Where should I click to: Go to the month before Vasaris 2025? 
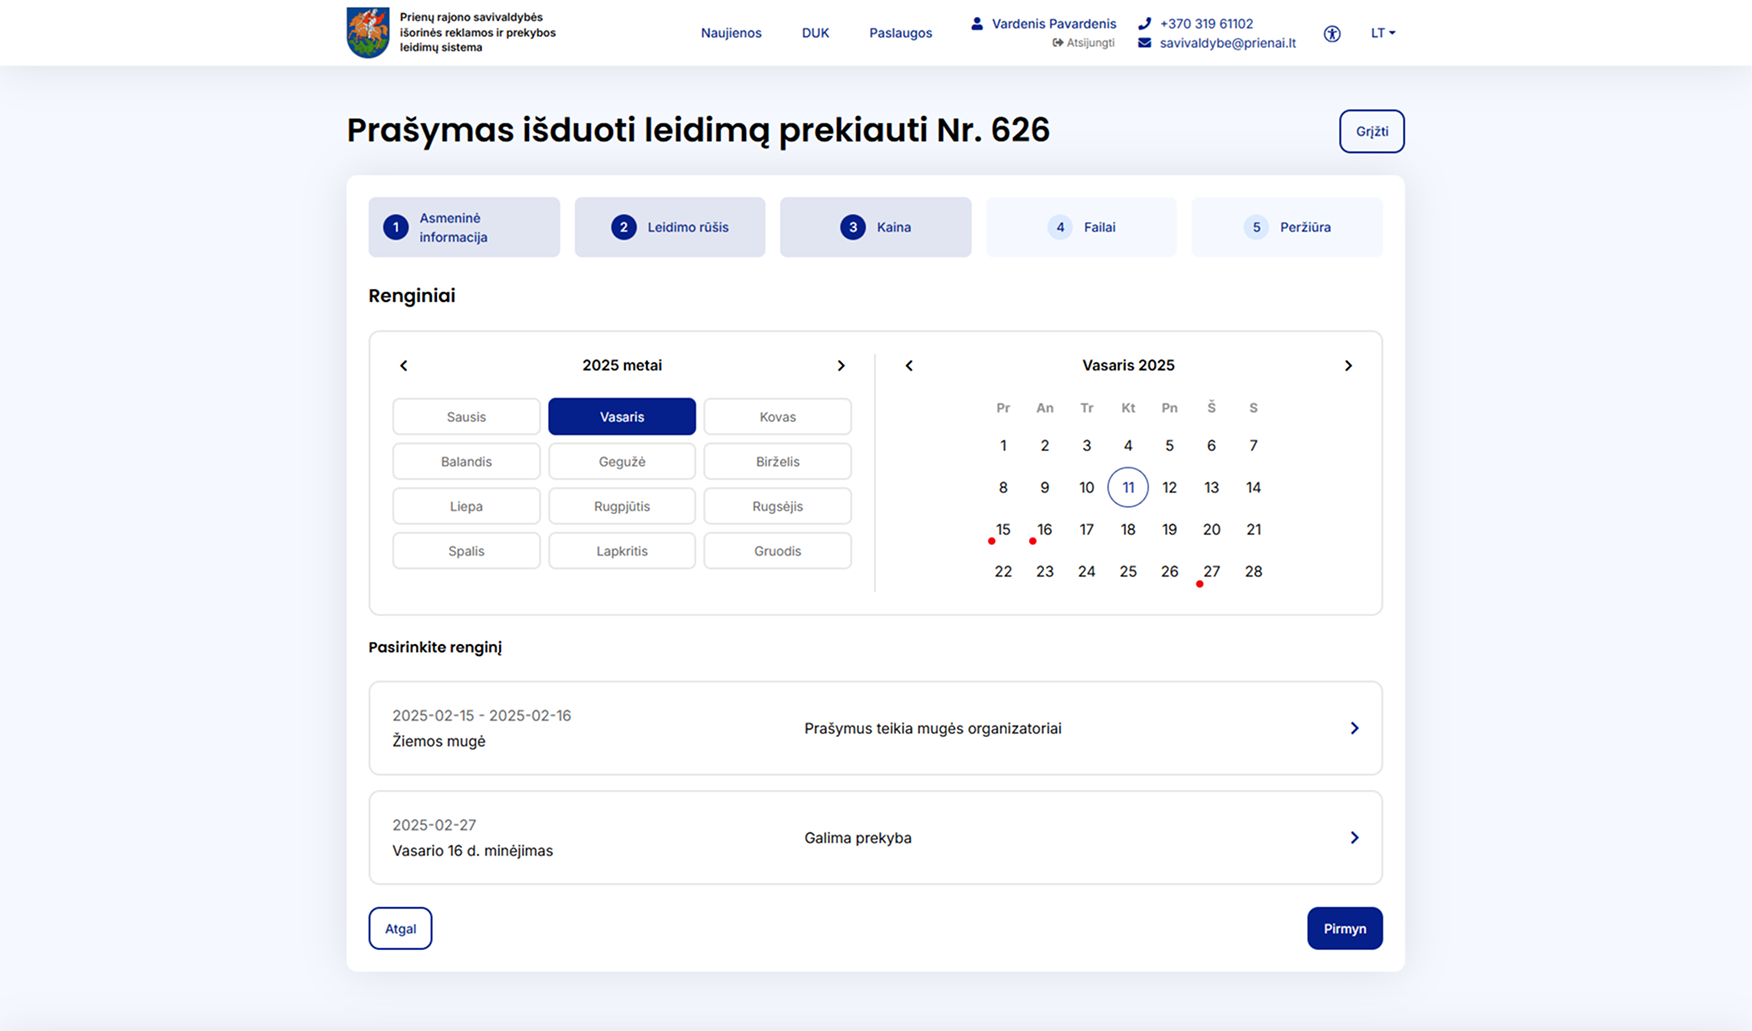point(909,366)
